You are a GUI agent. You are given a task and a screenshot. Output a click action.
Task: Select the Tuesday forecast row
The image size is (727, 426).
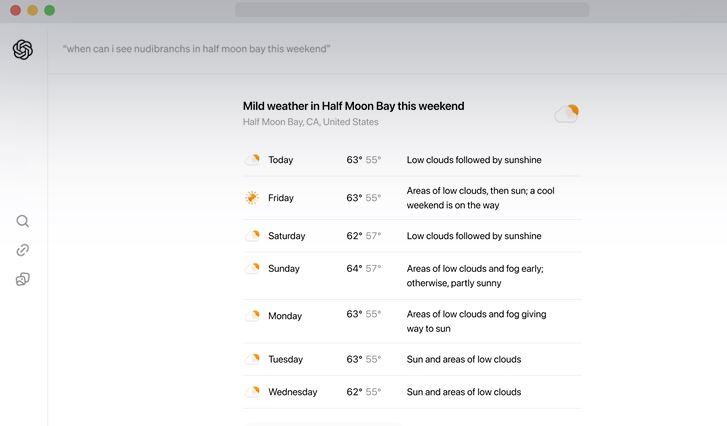click(412, 359)
